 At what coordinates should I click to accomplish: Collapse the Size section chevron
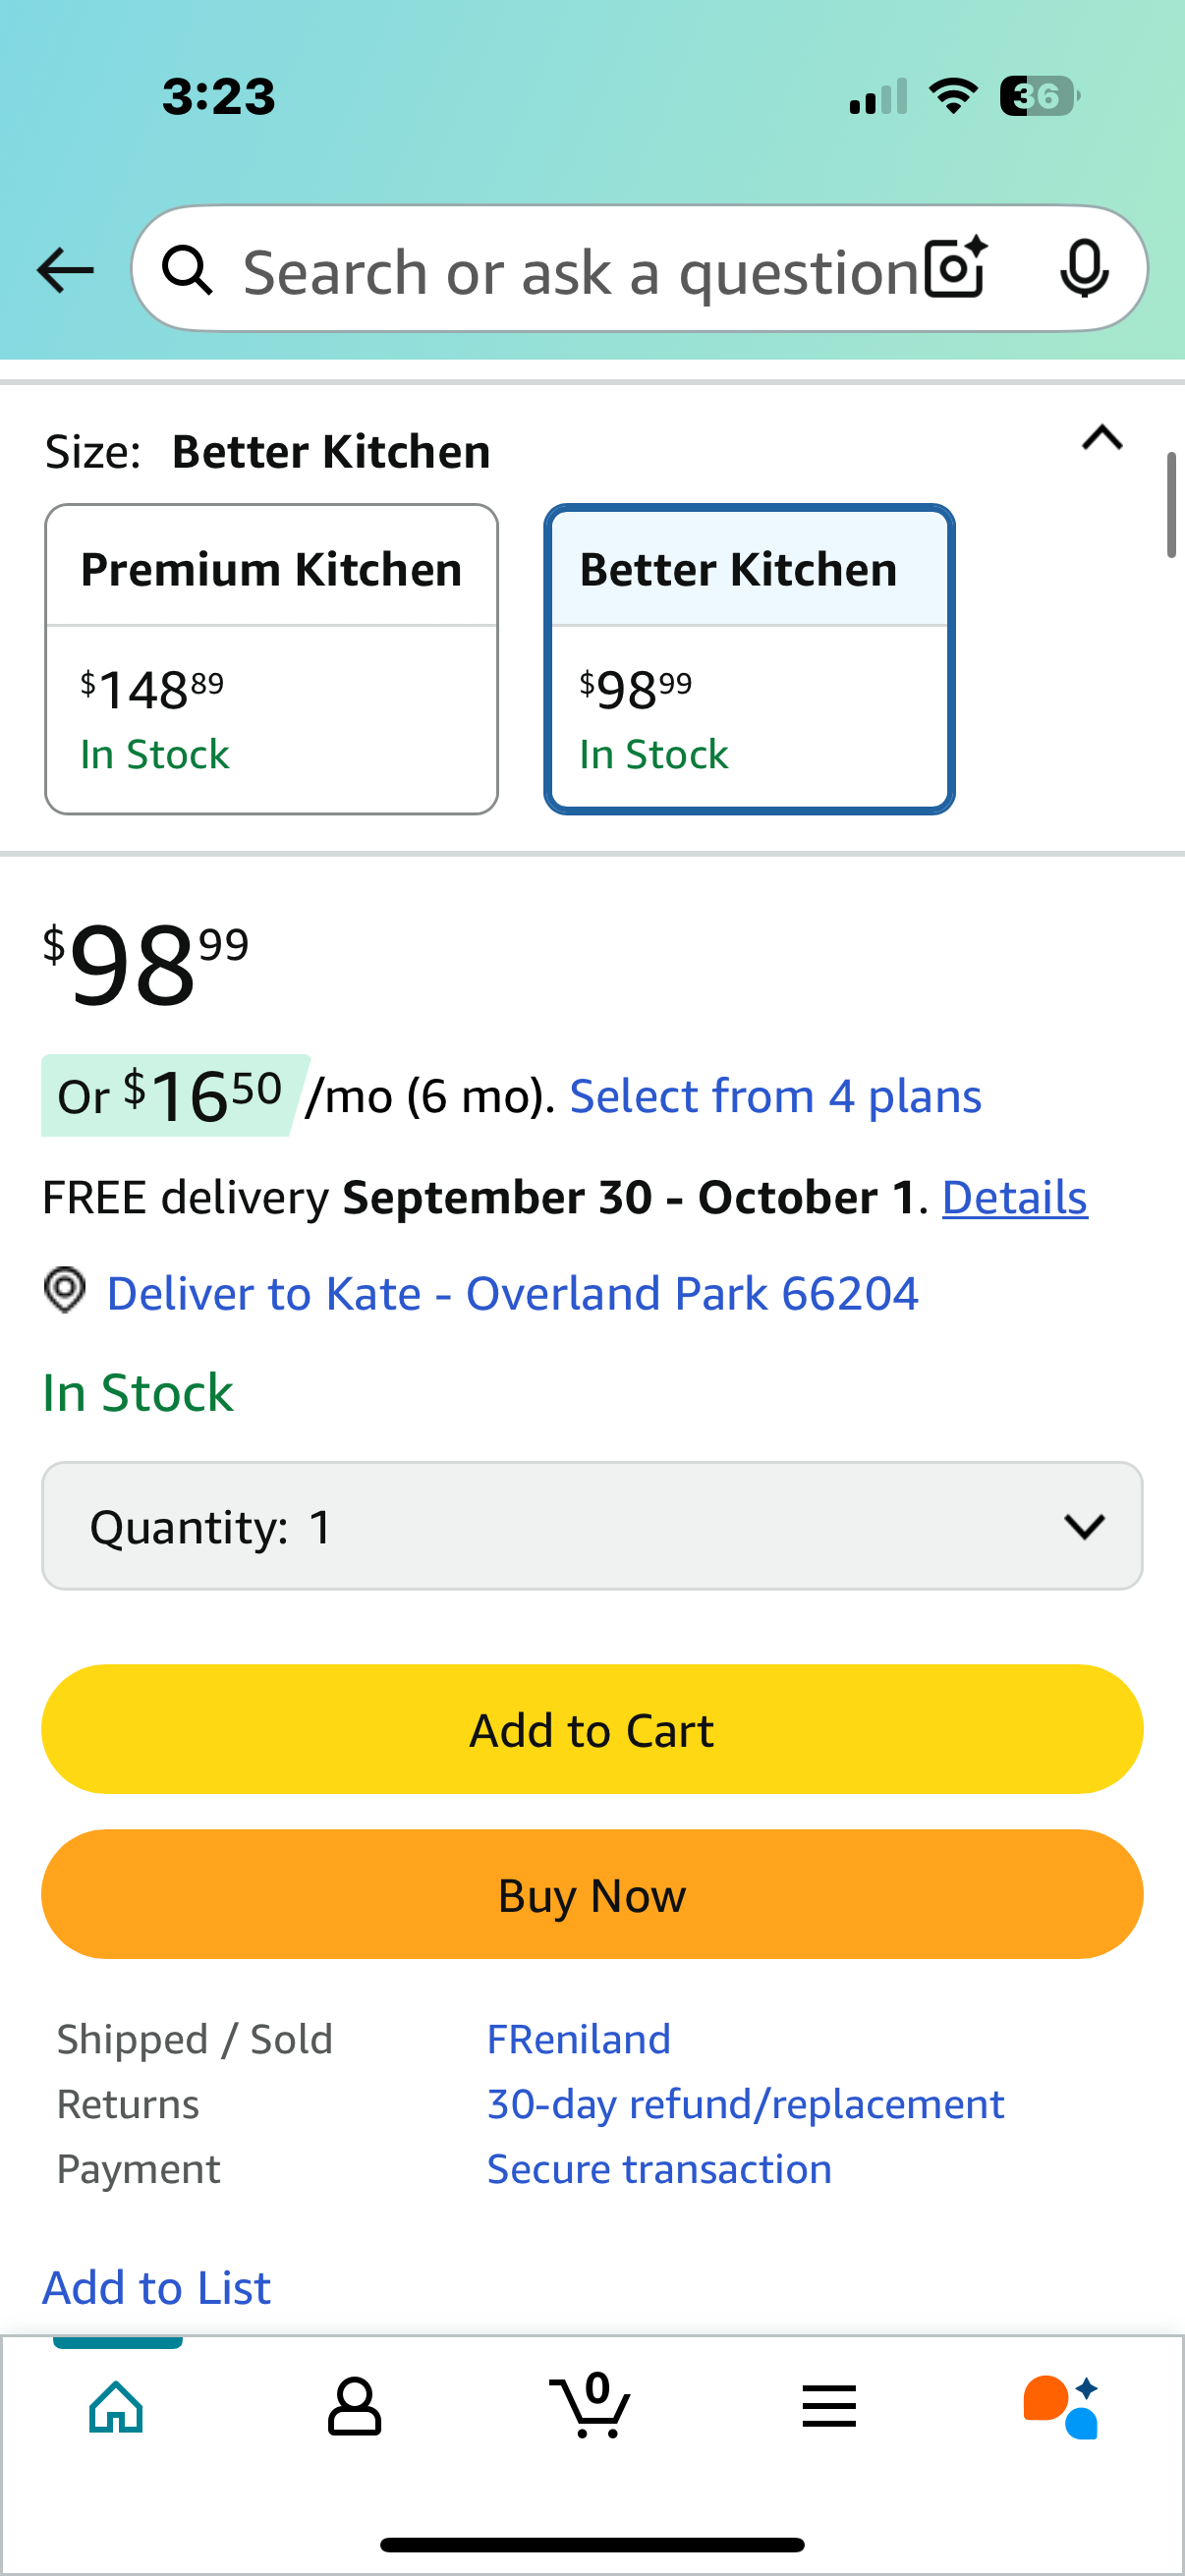(x=1102, y=438)
